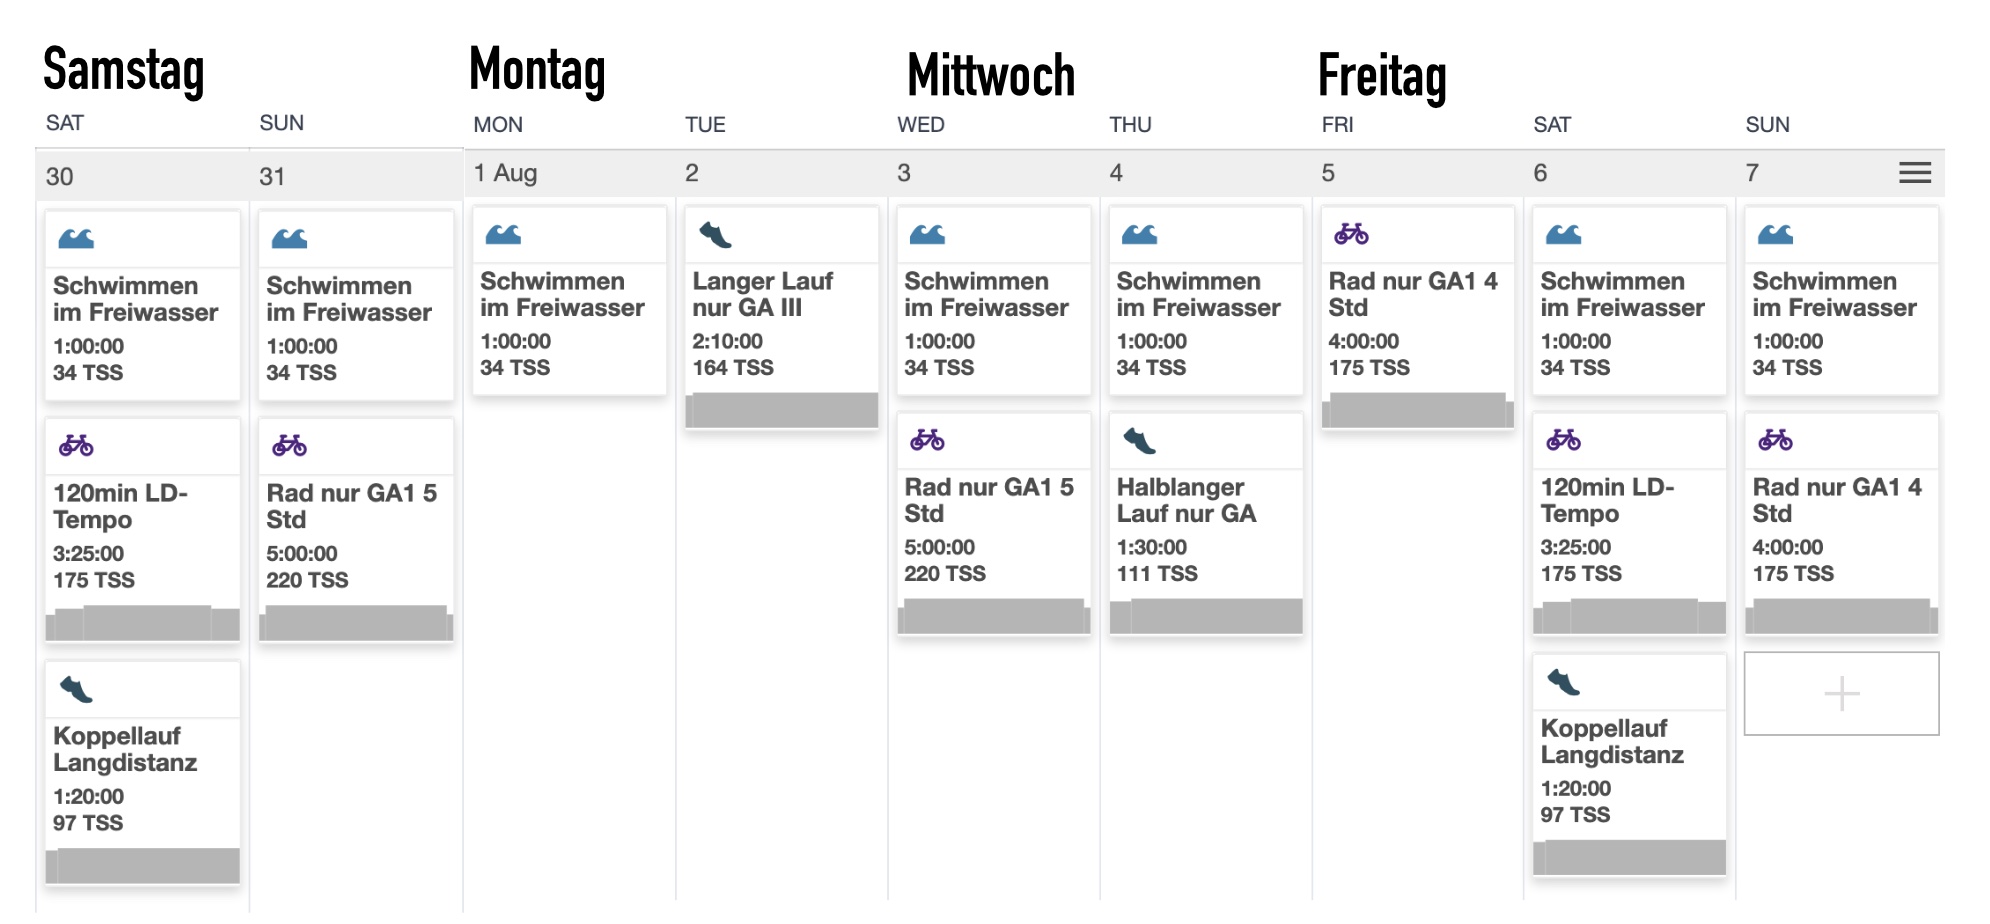Select day 30 date header
1990x924 pixels.
[60, 177]
